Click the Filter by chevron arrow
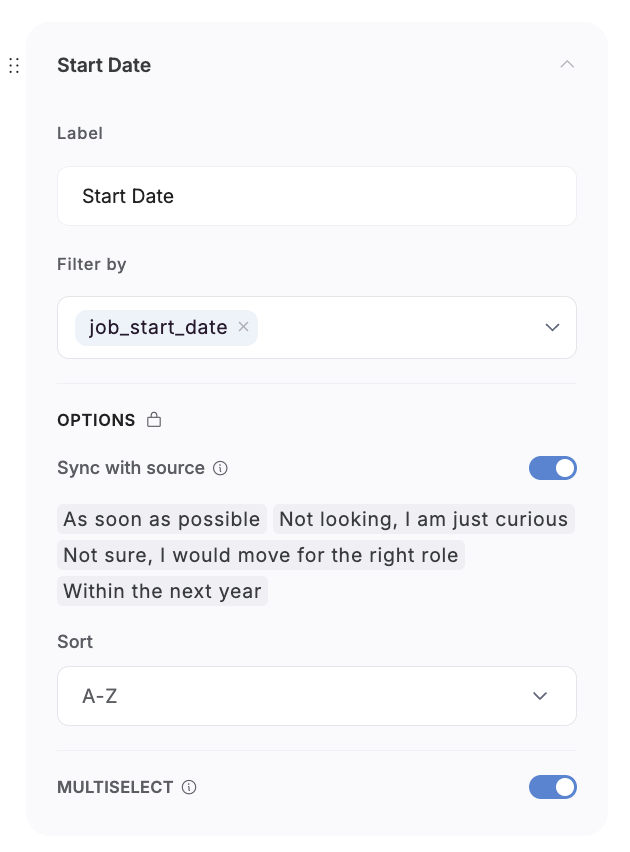This screenshot has width=630, height=852. pos(551,327)
